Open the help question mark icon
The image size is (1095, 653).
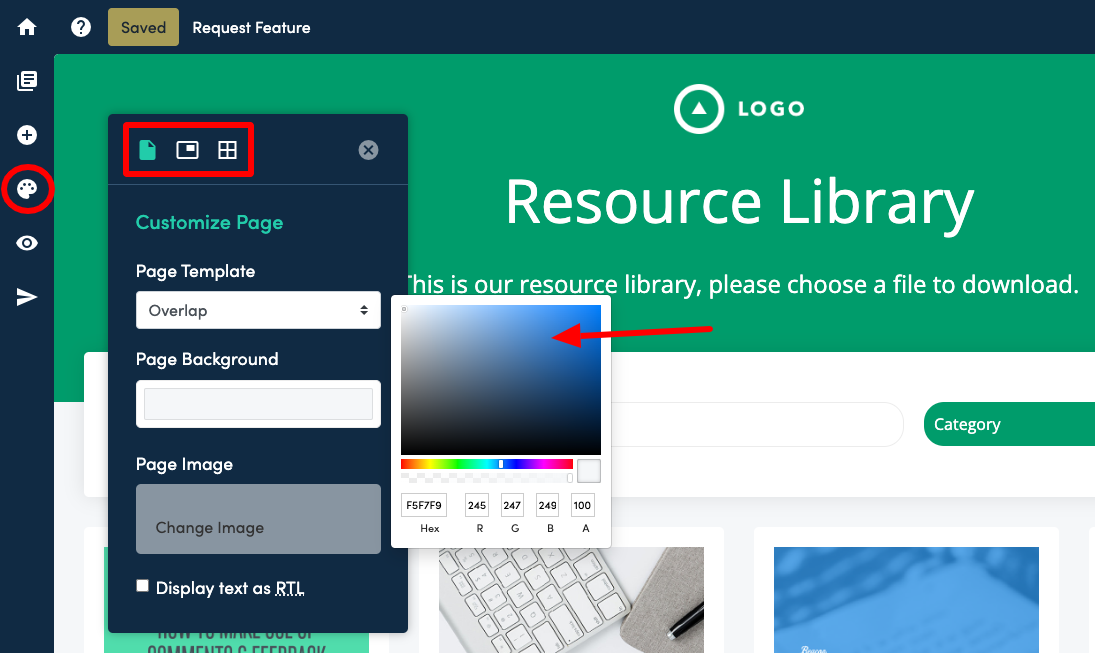click(80, 27)
